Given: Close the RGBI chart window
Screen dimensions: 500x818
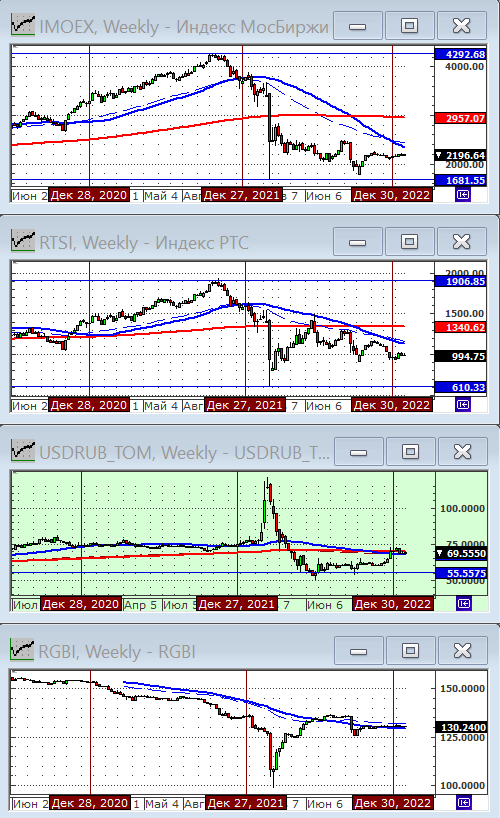Looking at the screenshot, I should (462, 651).
